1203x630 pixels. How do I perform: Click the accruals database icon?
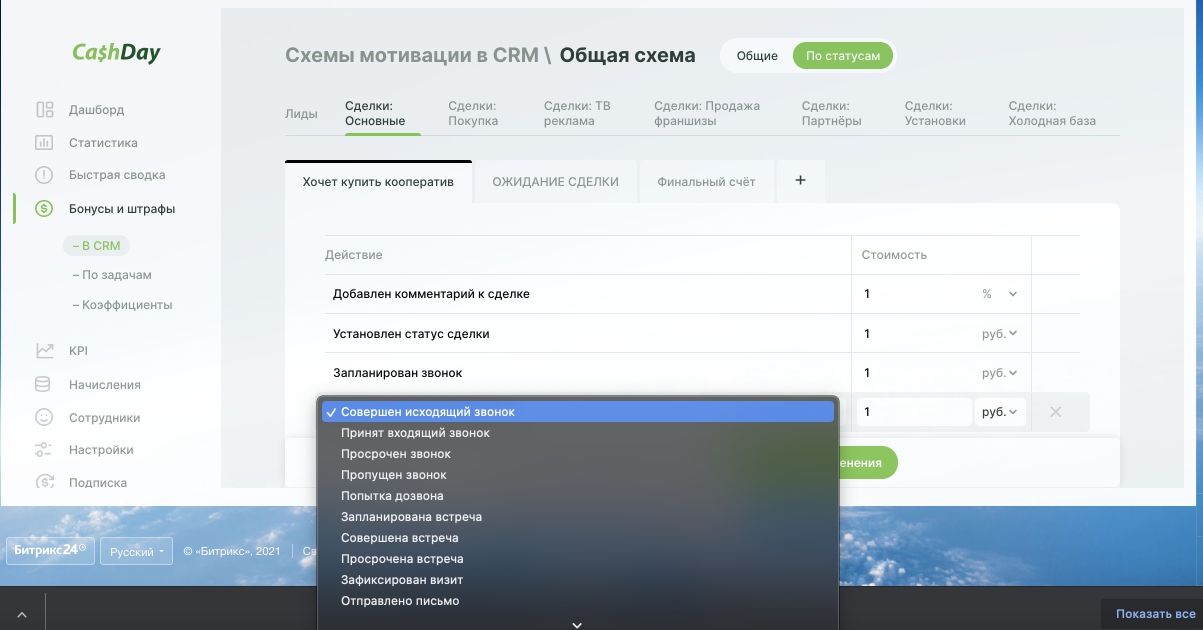point(44,385)
